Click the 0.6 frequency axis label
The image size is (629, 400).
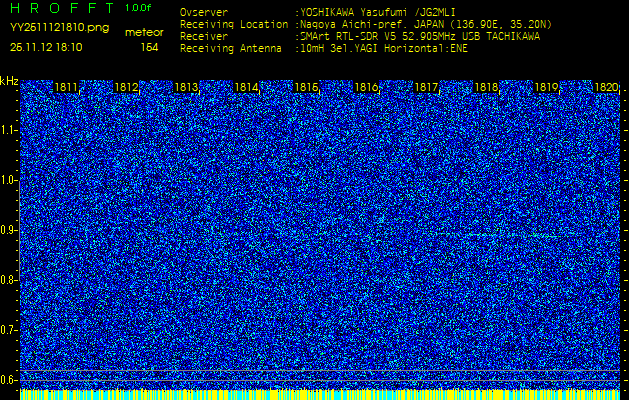pos(8,380)
